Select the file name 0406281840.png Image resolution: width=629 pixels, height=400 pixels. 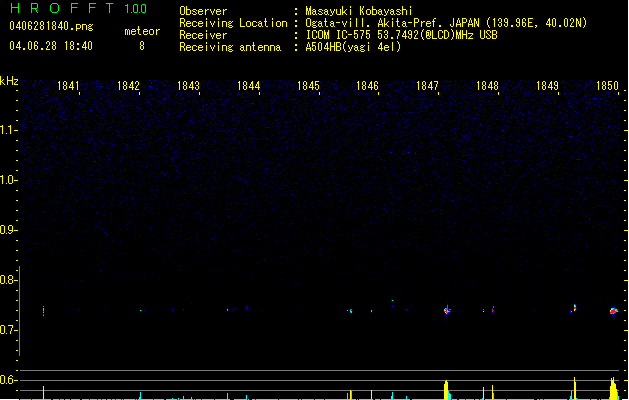coord(51,26)
